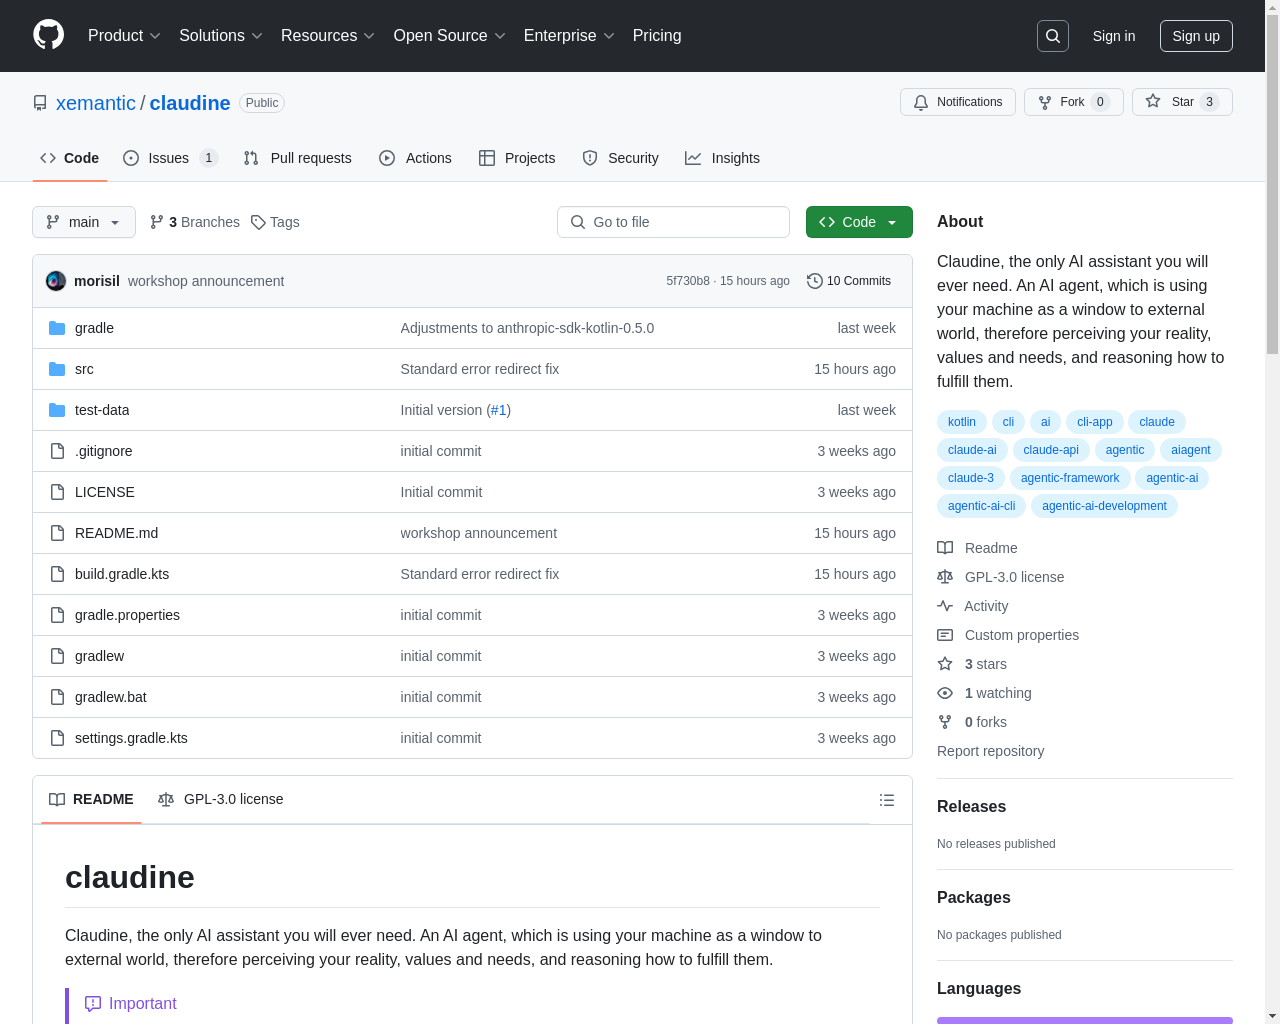Star the claudine repository
Screen dimensions: 1280x1024
point(1182,102)
